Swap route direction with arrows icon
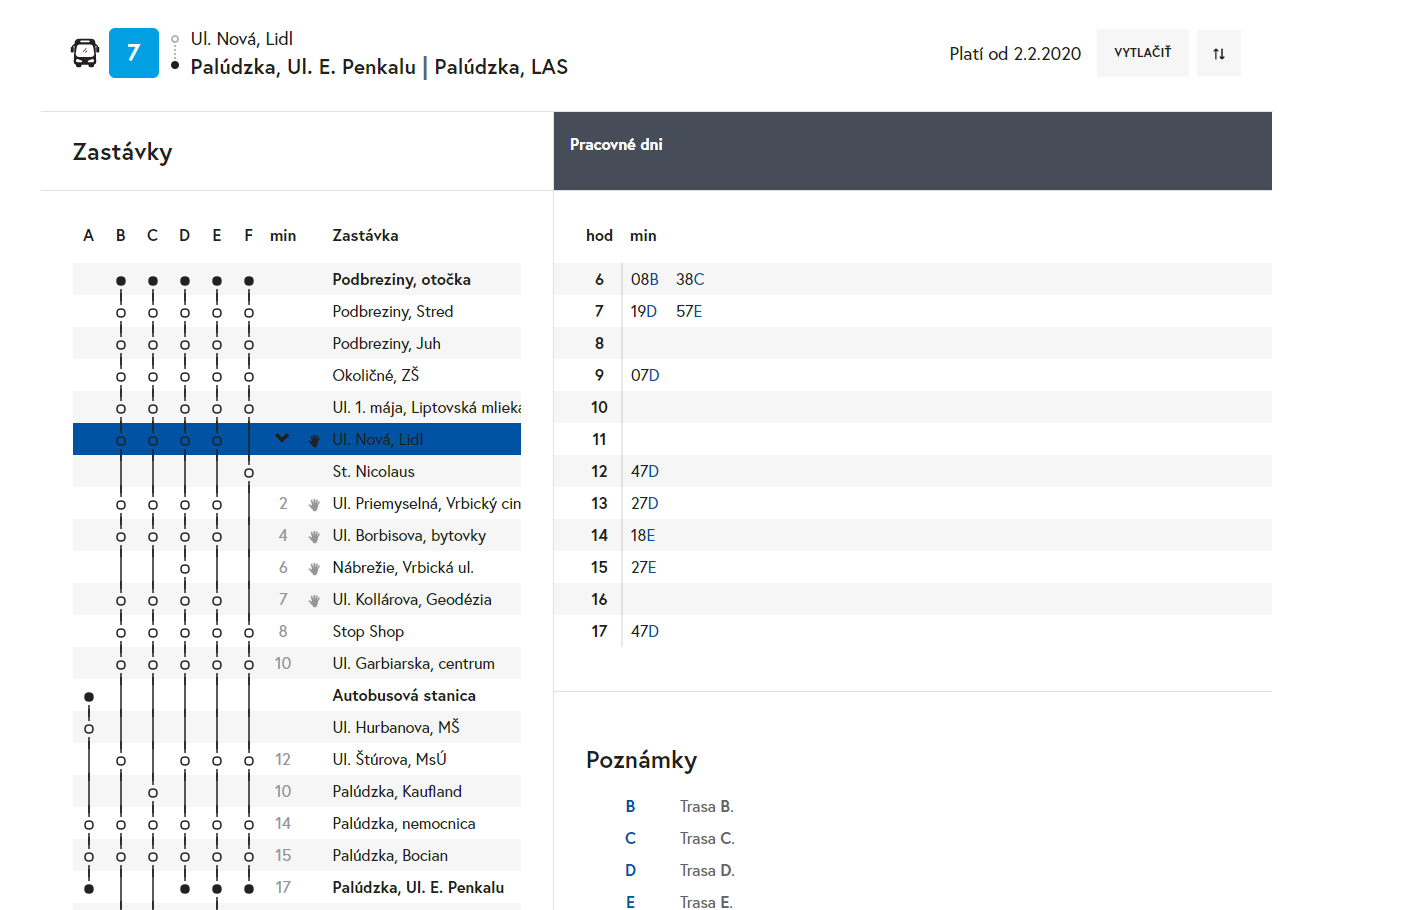 coord(1218,54)
